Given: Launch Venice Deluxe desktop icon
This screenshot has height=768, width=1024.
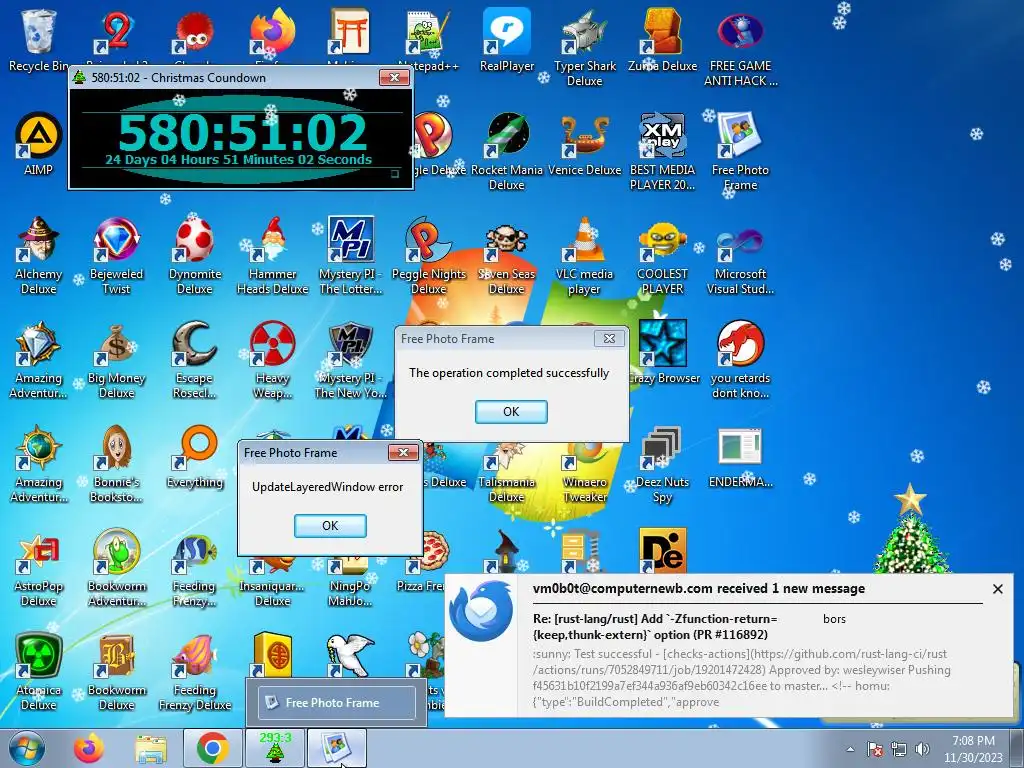Looking at the screenshot, I should point(584,144).
